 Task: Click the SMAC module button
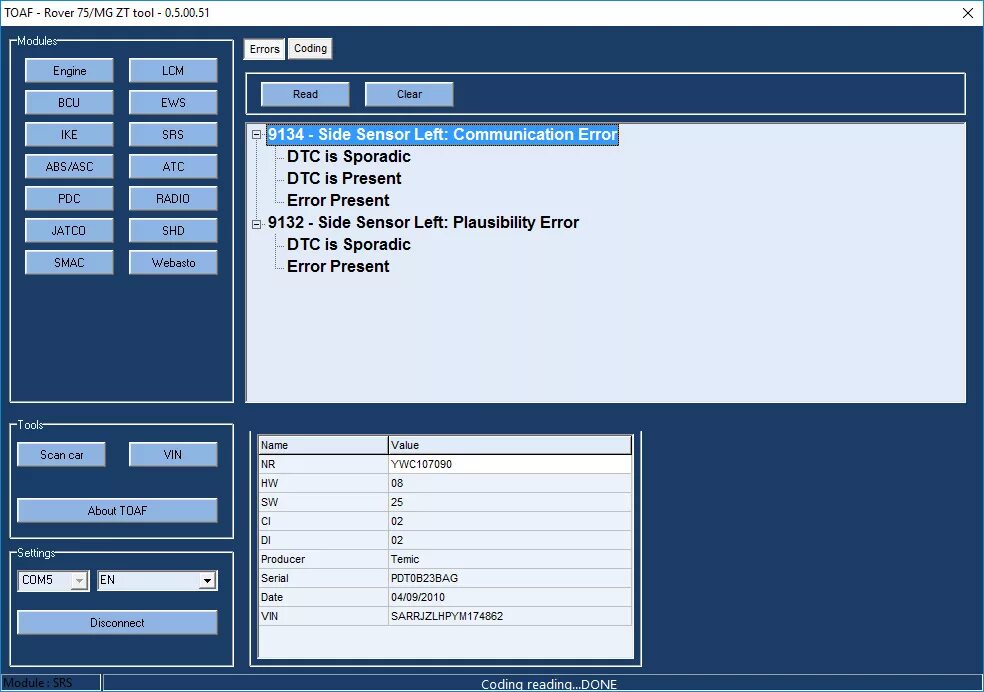point(69,263)
